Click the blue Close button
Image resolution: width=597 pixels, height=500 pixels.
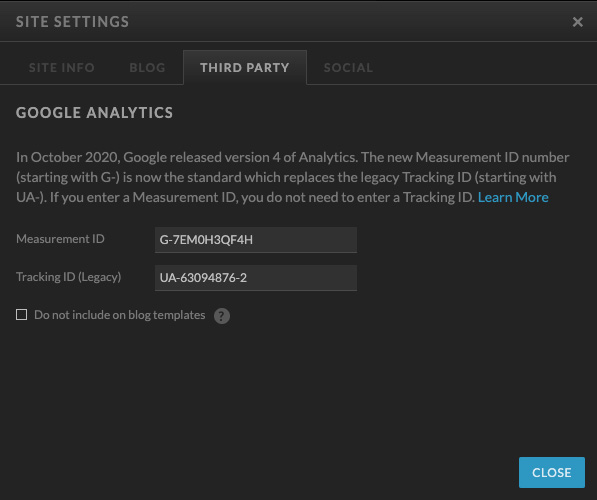tap(552, 472)
